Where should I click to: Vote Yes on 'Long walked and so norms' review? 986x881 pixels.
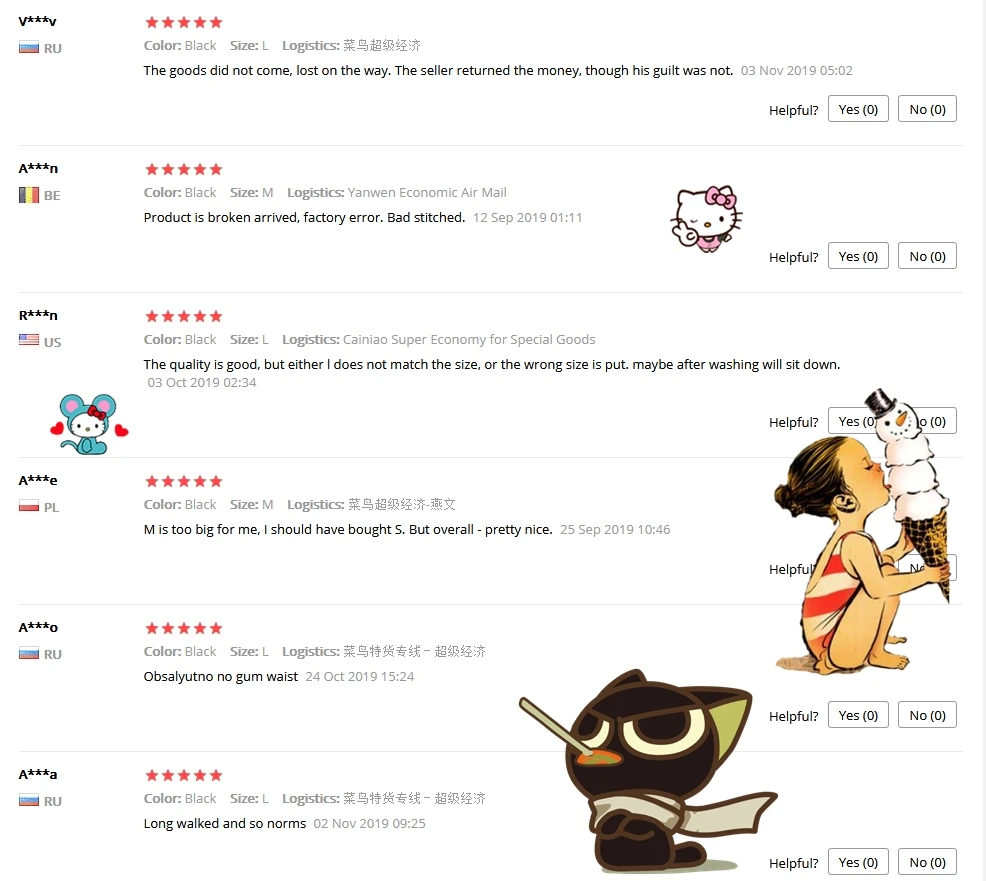(858, 862)
